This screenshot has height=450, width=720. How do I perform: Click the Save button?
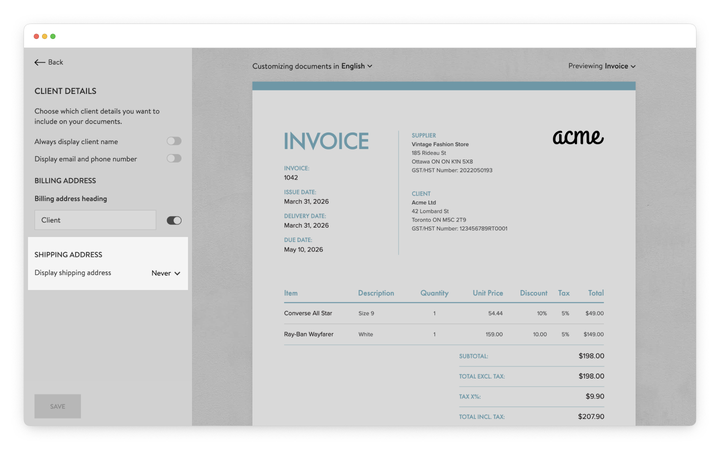(x=57, y=406)
